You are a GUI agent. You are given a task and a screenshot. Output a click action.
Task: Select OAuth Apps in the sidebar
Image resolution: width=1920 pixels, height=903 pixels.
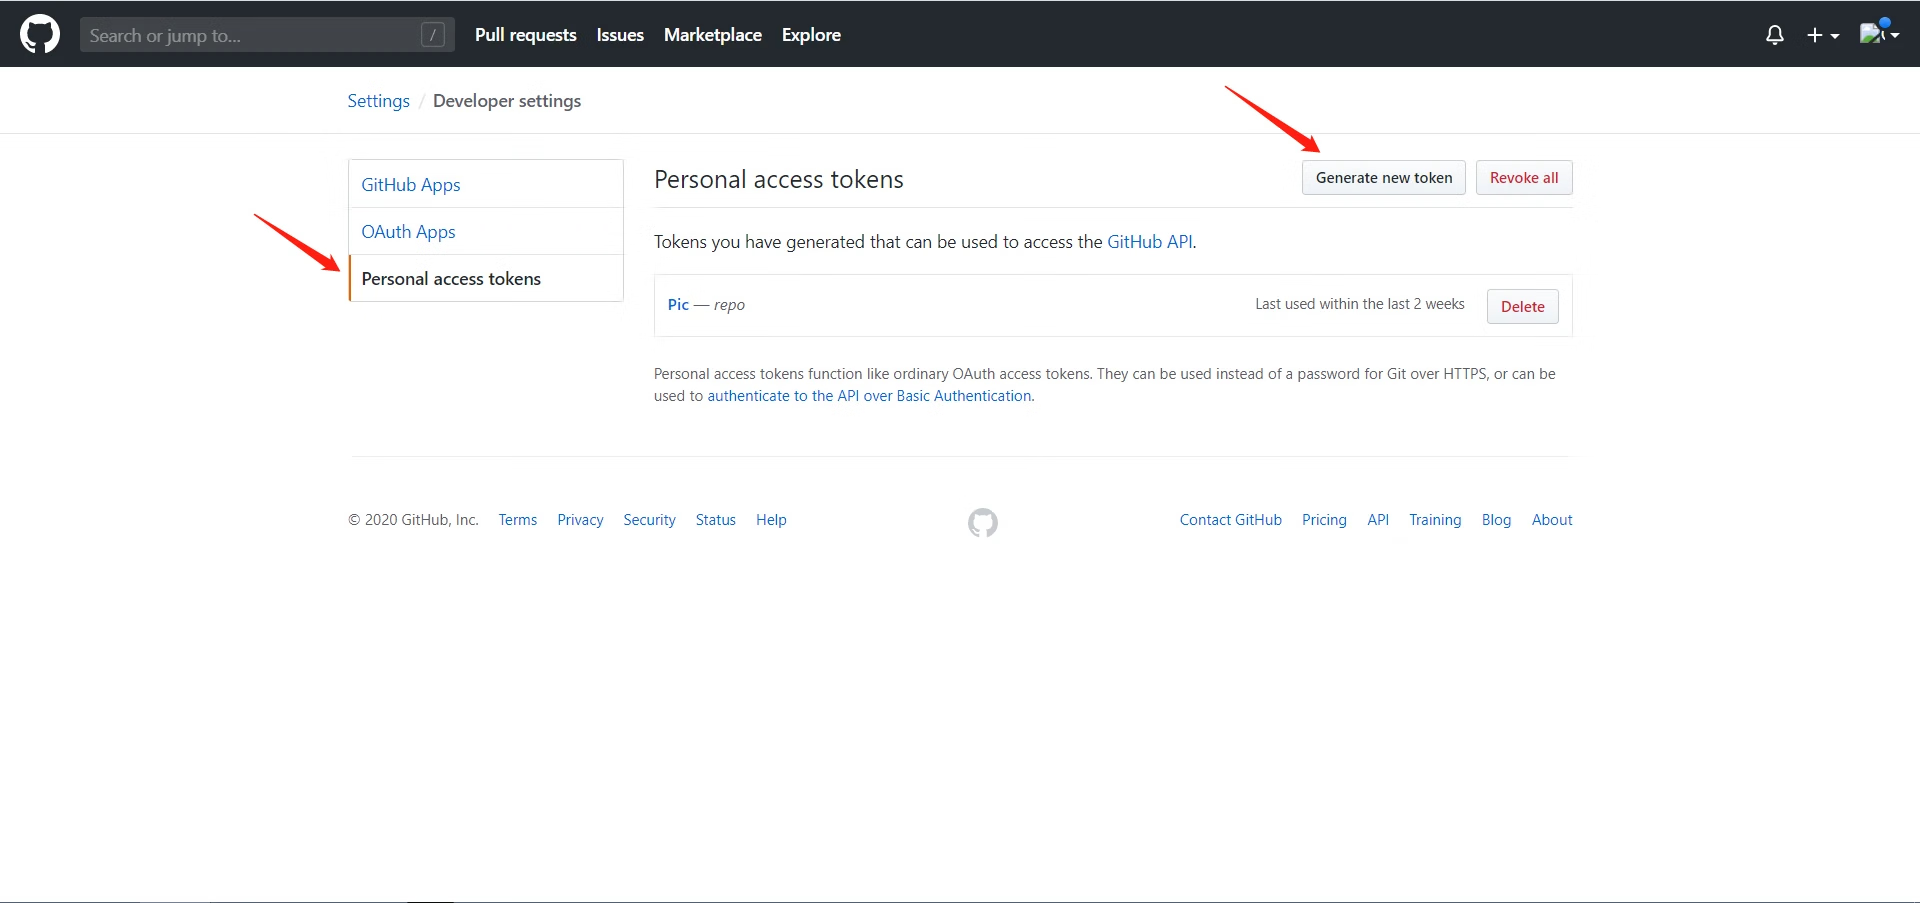(x=486, y=231)
